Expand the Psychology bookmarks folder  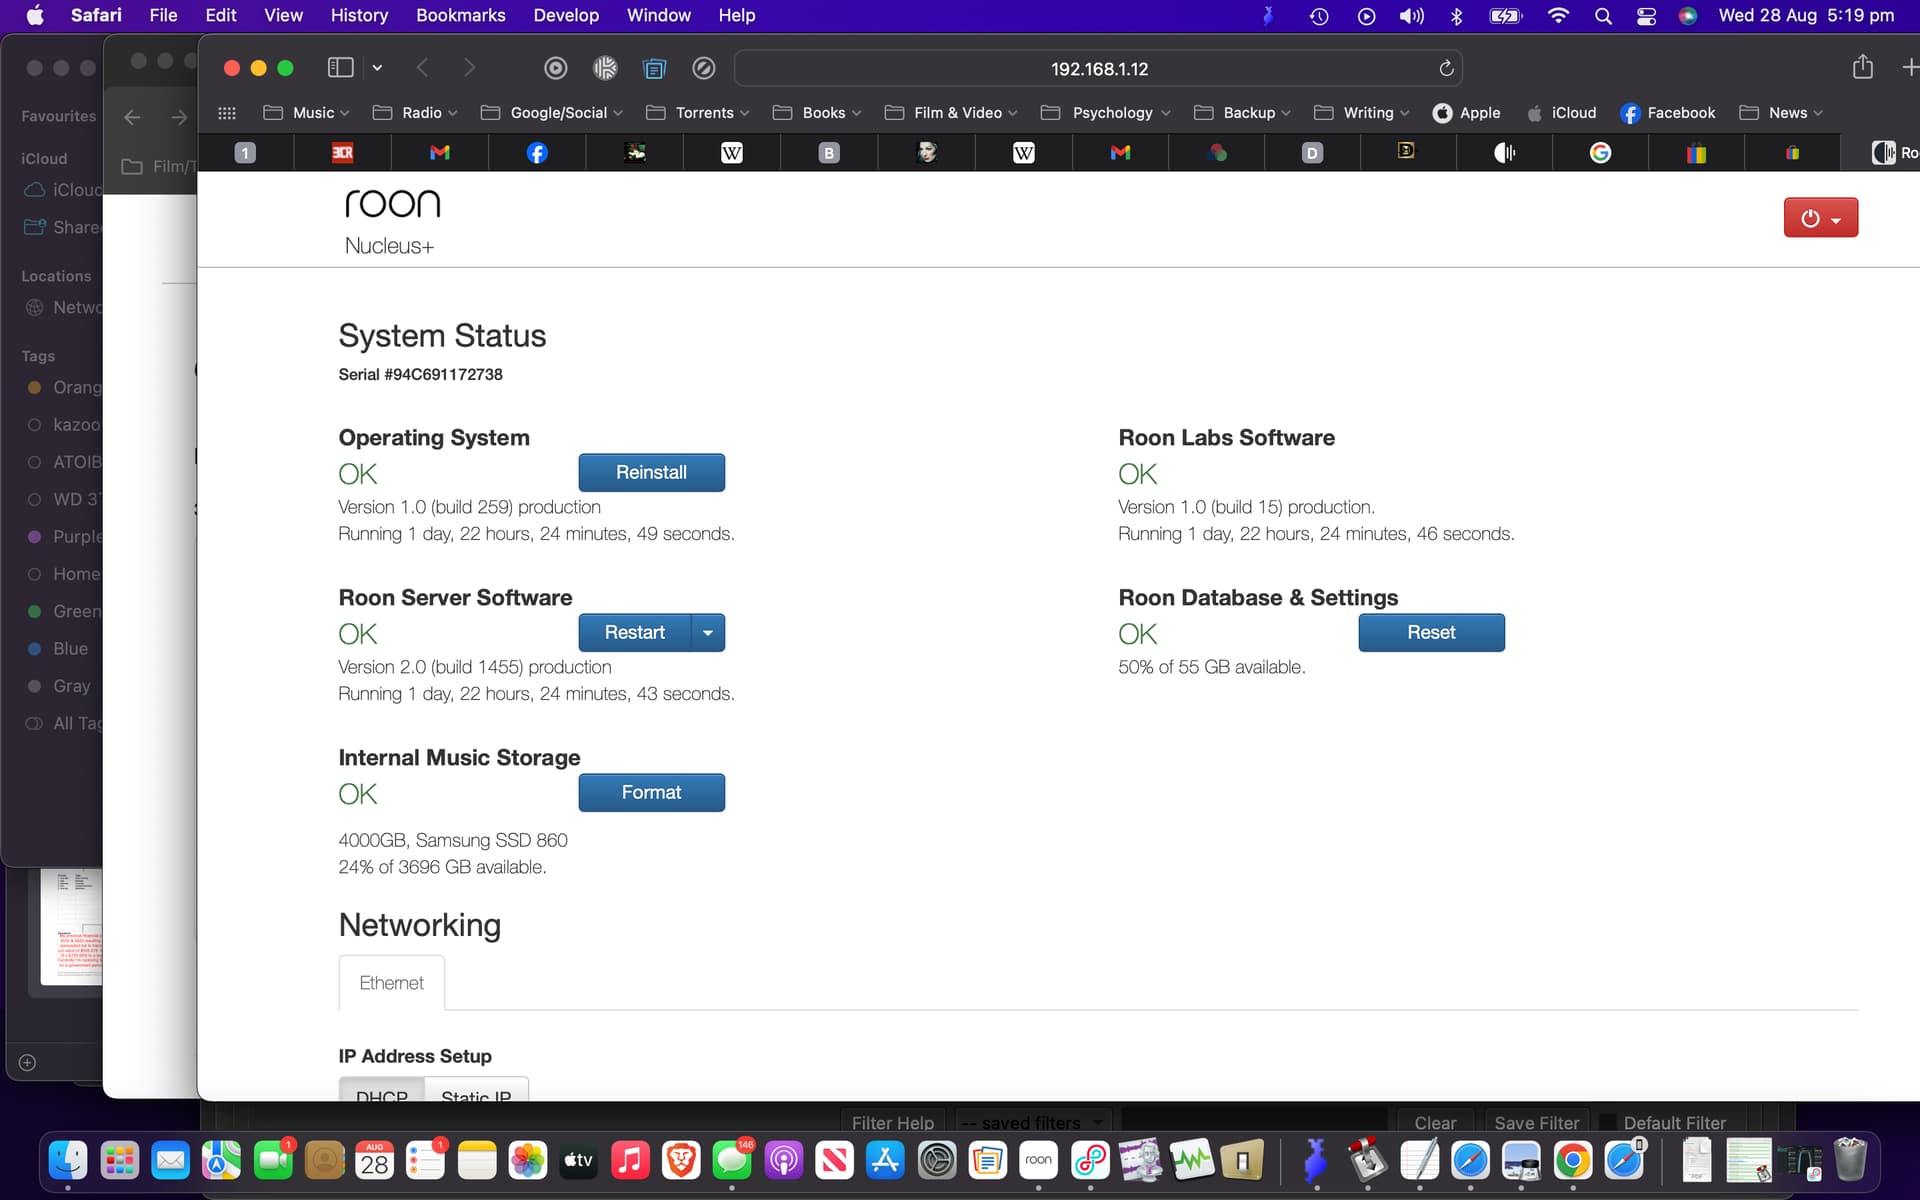coord(1105,113)
